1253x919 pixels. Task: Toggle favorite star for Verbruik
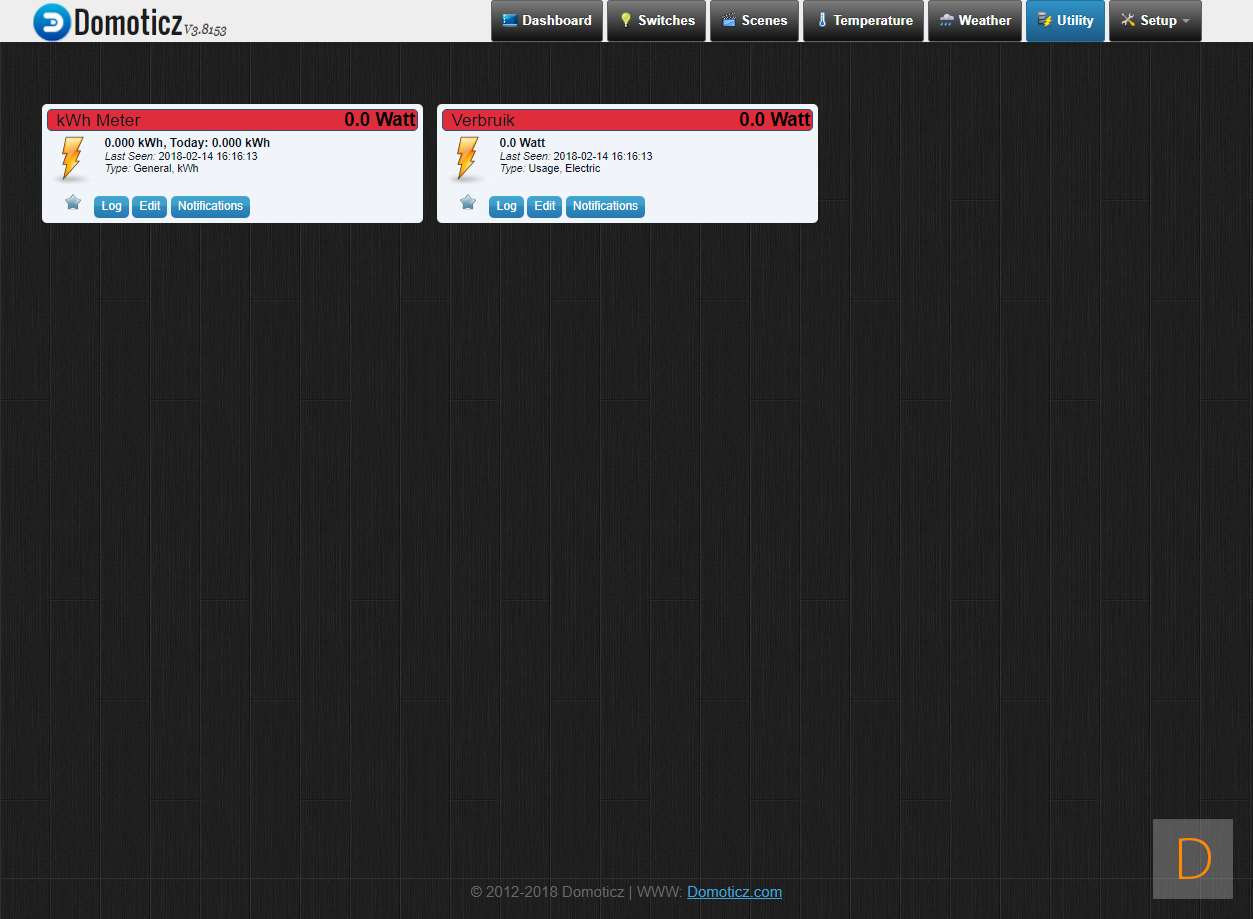[468, 203]
